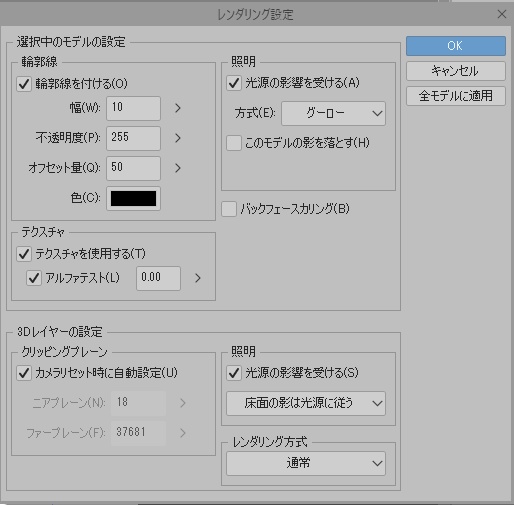Expand the ファープレーン(F) slider arrow
The height and width of the screenshot is (505, 514).
click(x=183, y=433)
